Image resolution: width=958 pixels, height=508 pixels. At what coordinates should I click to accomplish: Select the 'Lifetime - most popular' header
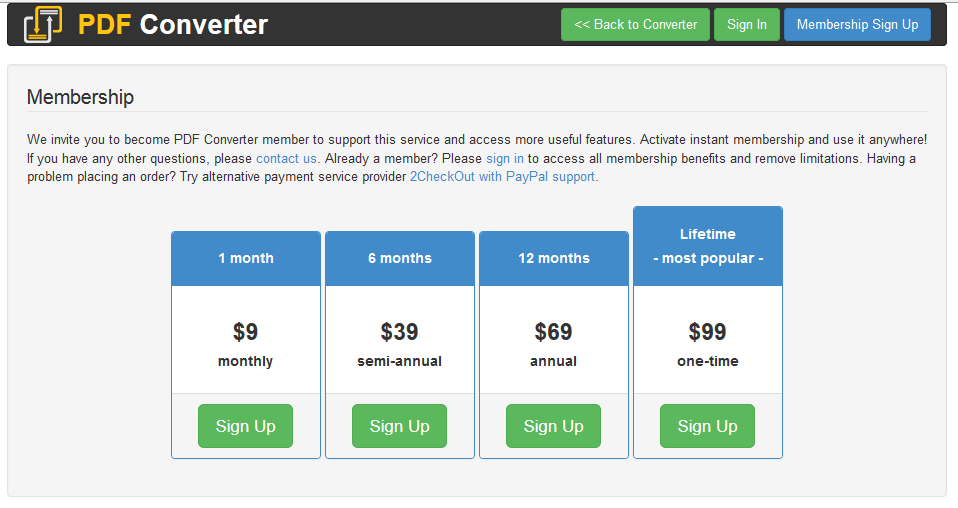(708, 246)
